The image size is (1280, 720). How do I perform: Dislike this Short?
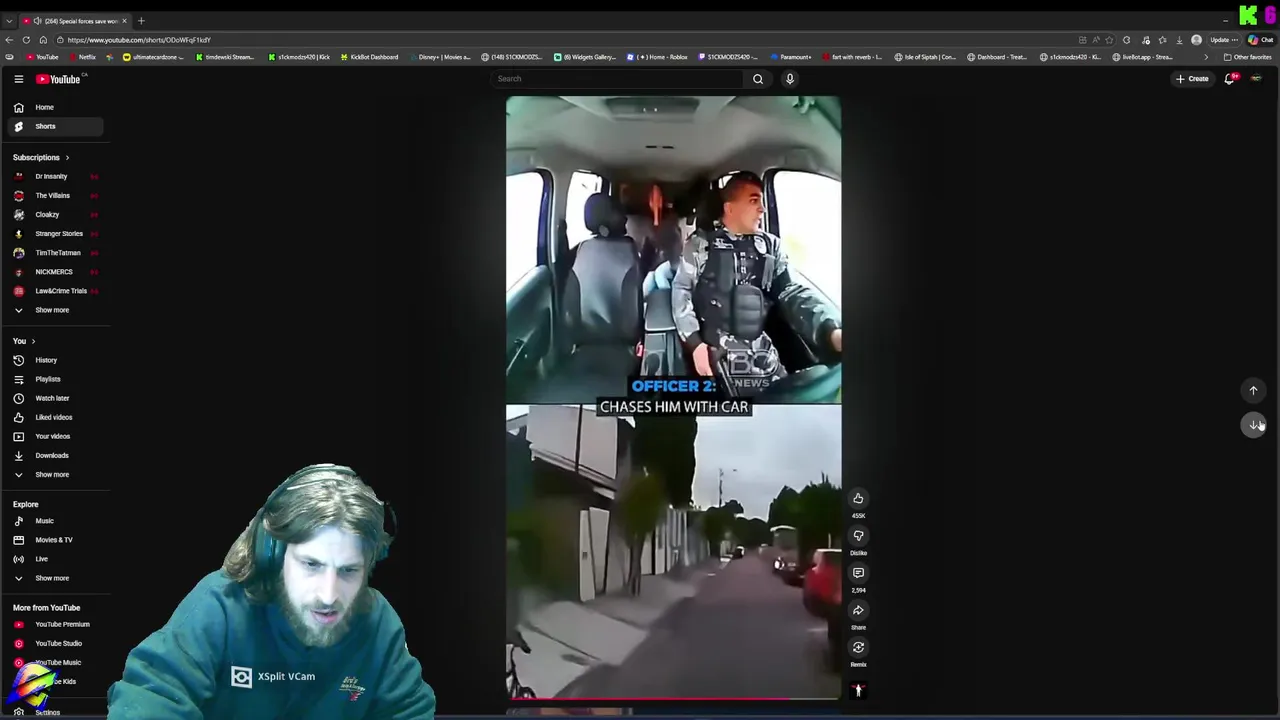(858, 536)
